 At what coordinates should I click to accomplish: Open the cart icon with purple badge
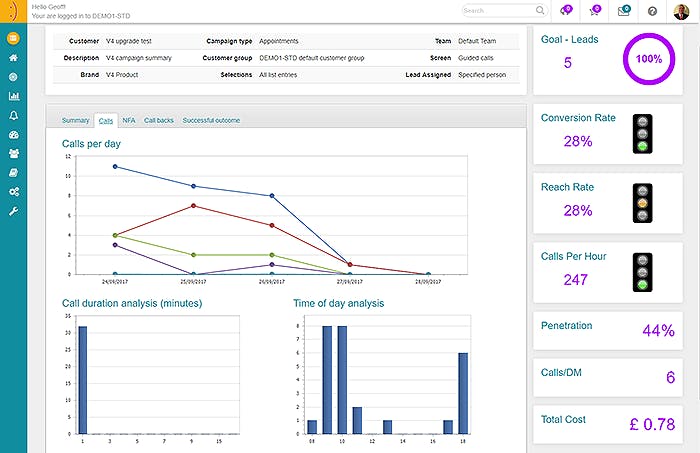(595, 11)
